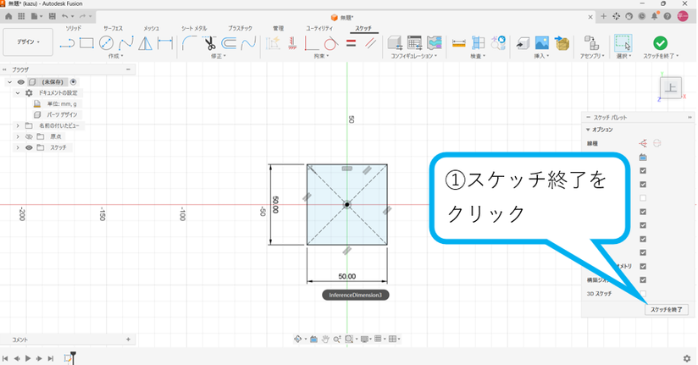Toggle the red construction linetype icon
698x365 pixels.
643,143
